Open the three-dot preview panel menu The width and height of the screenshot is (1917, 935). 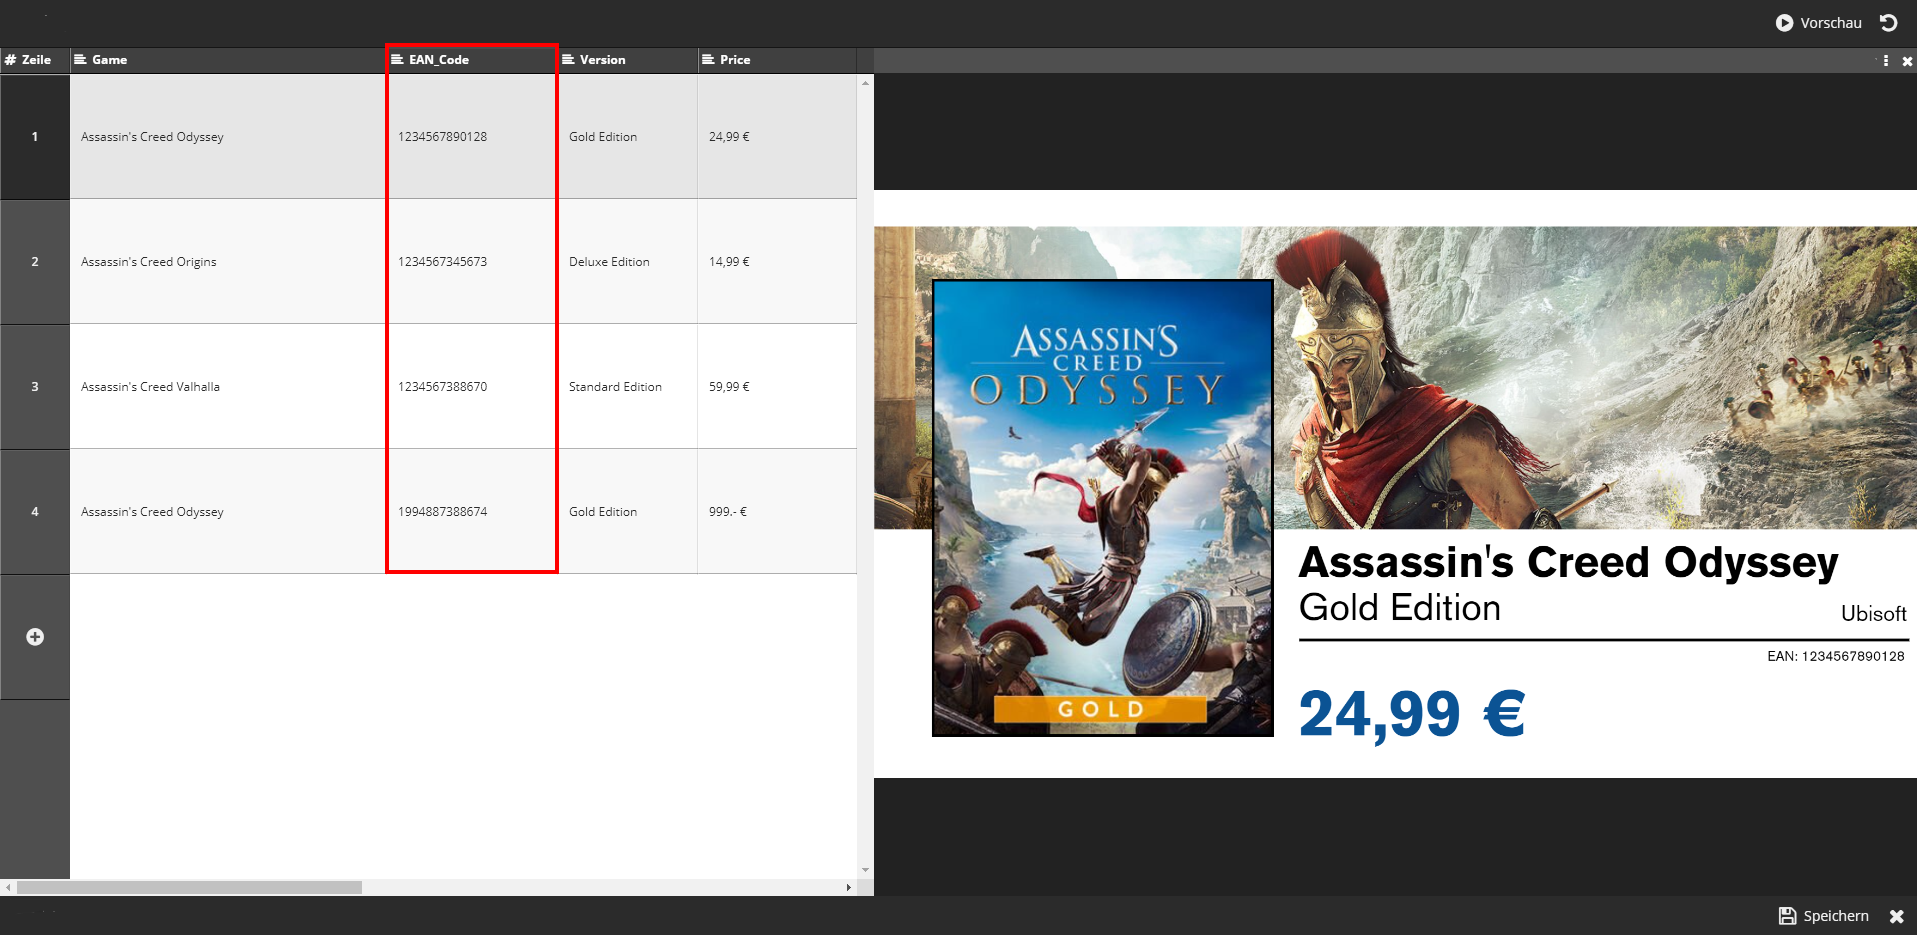(1886, 61)
